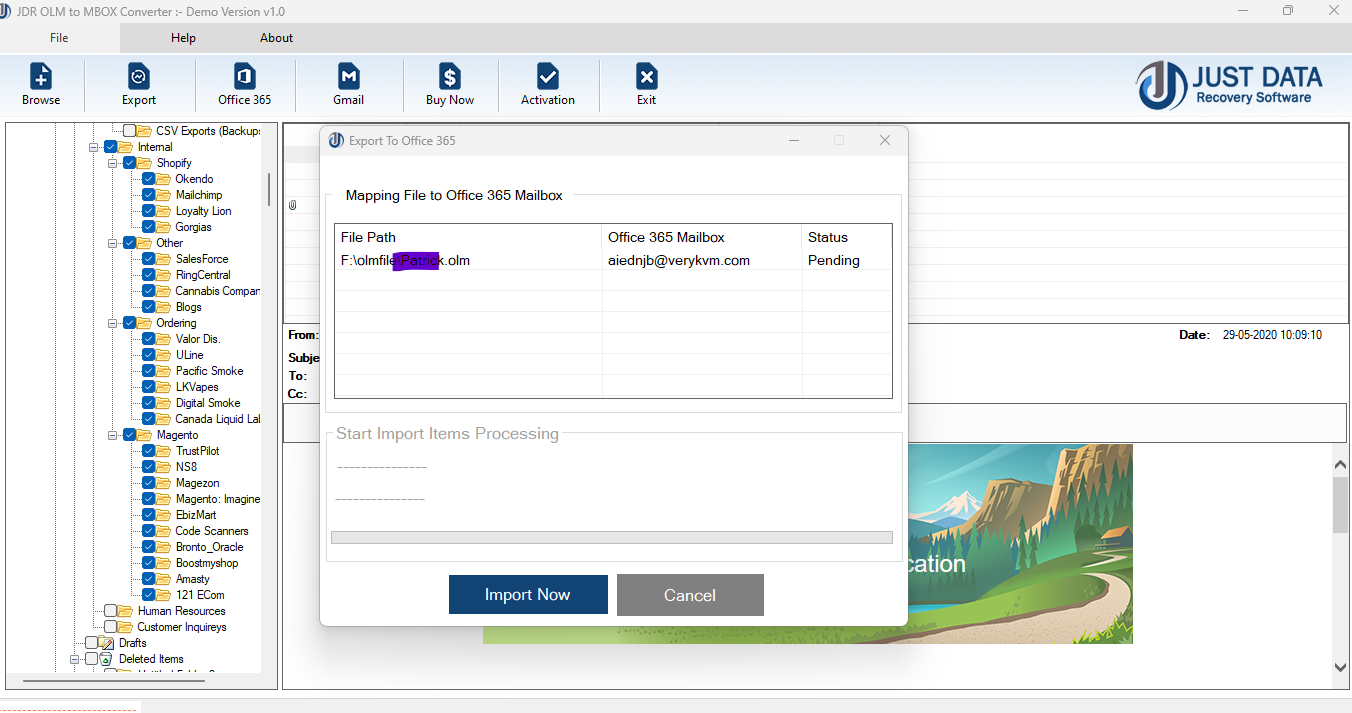Viewport: 1352px width, 713px height.
Task: Click the Just Data Recovery Software logo
Action: coord(1230,85)
